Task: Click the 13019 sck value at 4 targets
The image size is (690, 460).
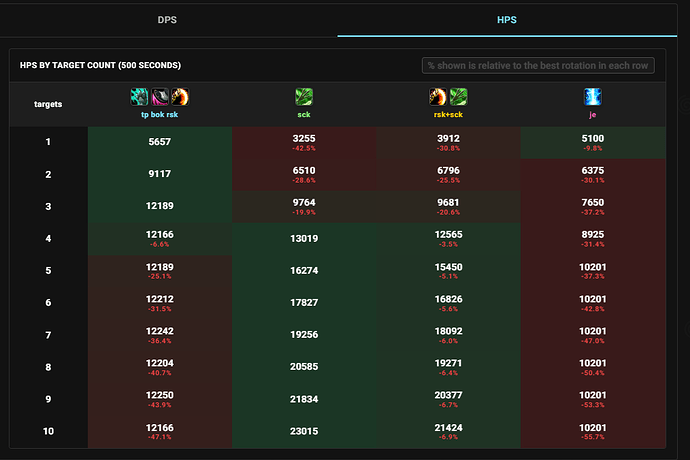Action: [304, 239]
